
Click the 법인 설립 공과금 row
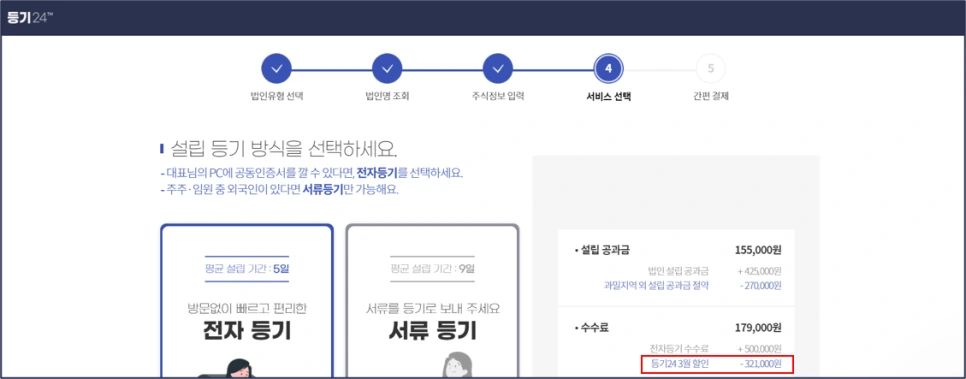click(715, 271)
